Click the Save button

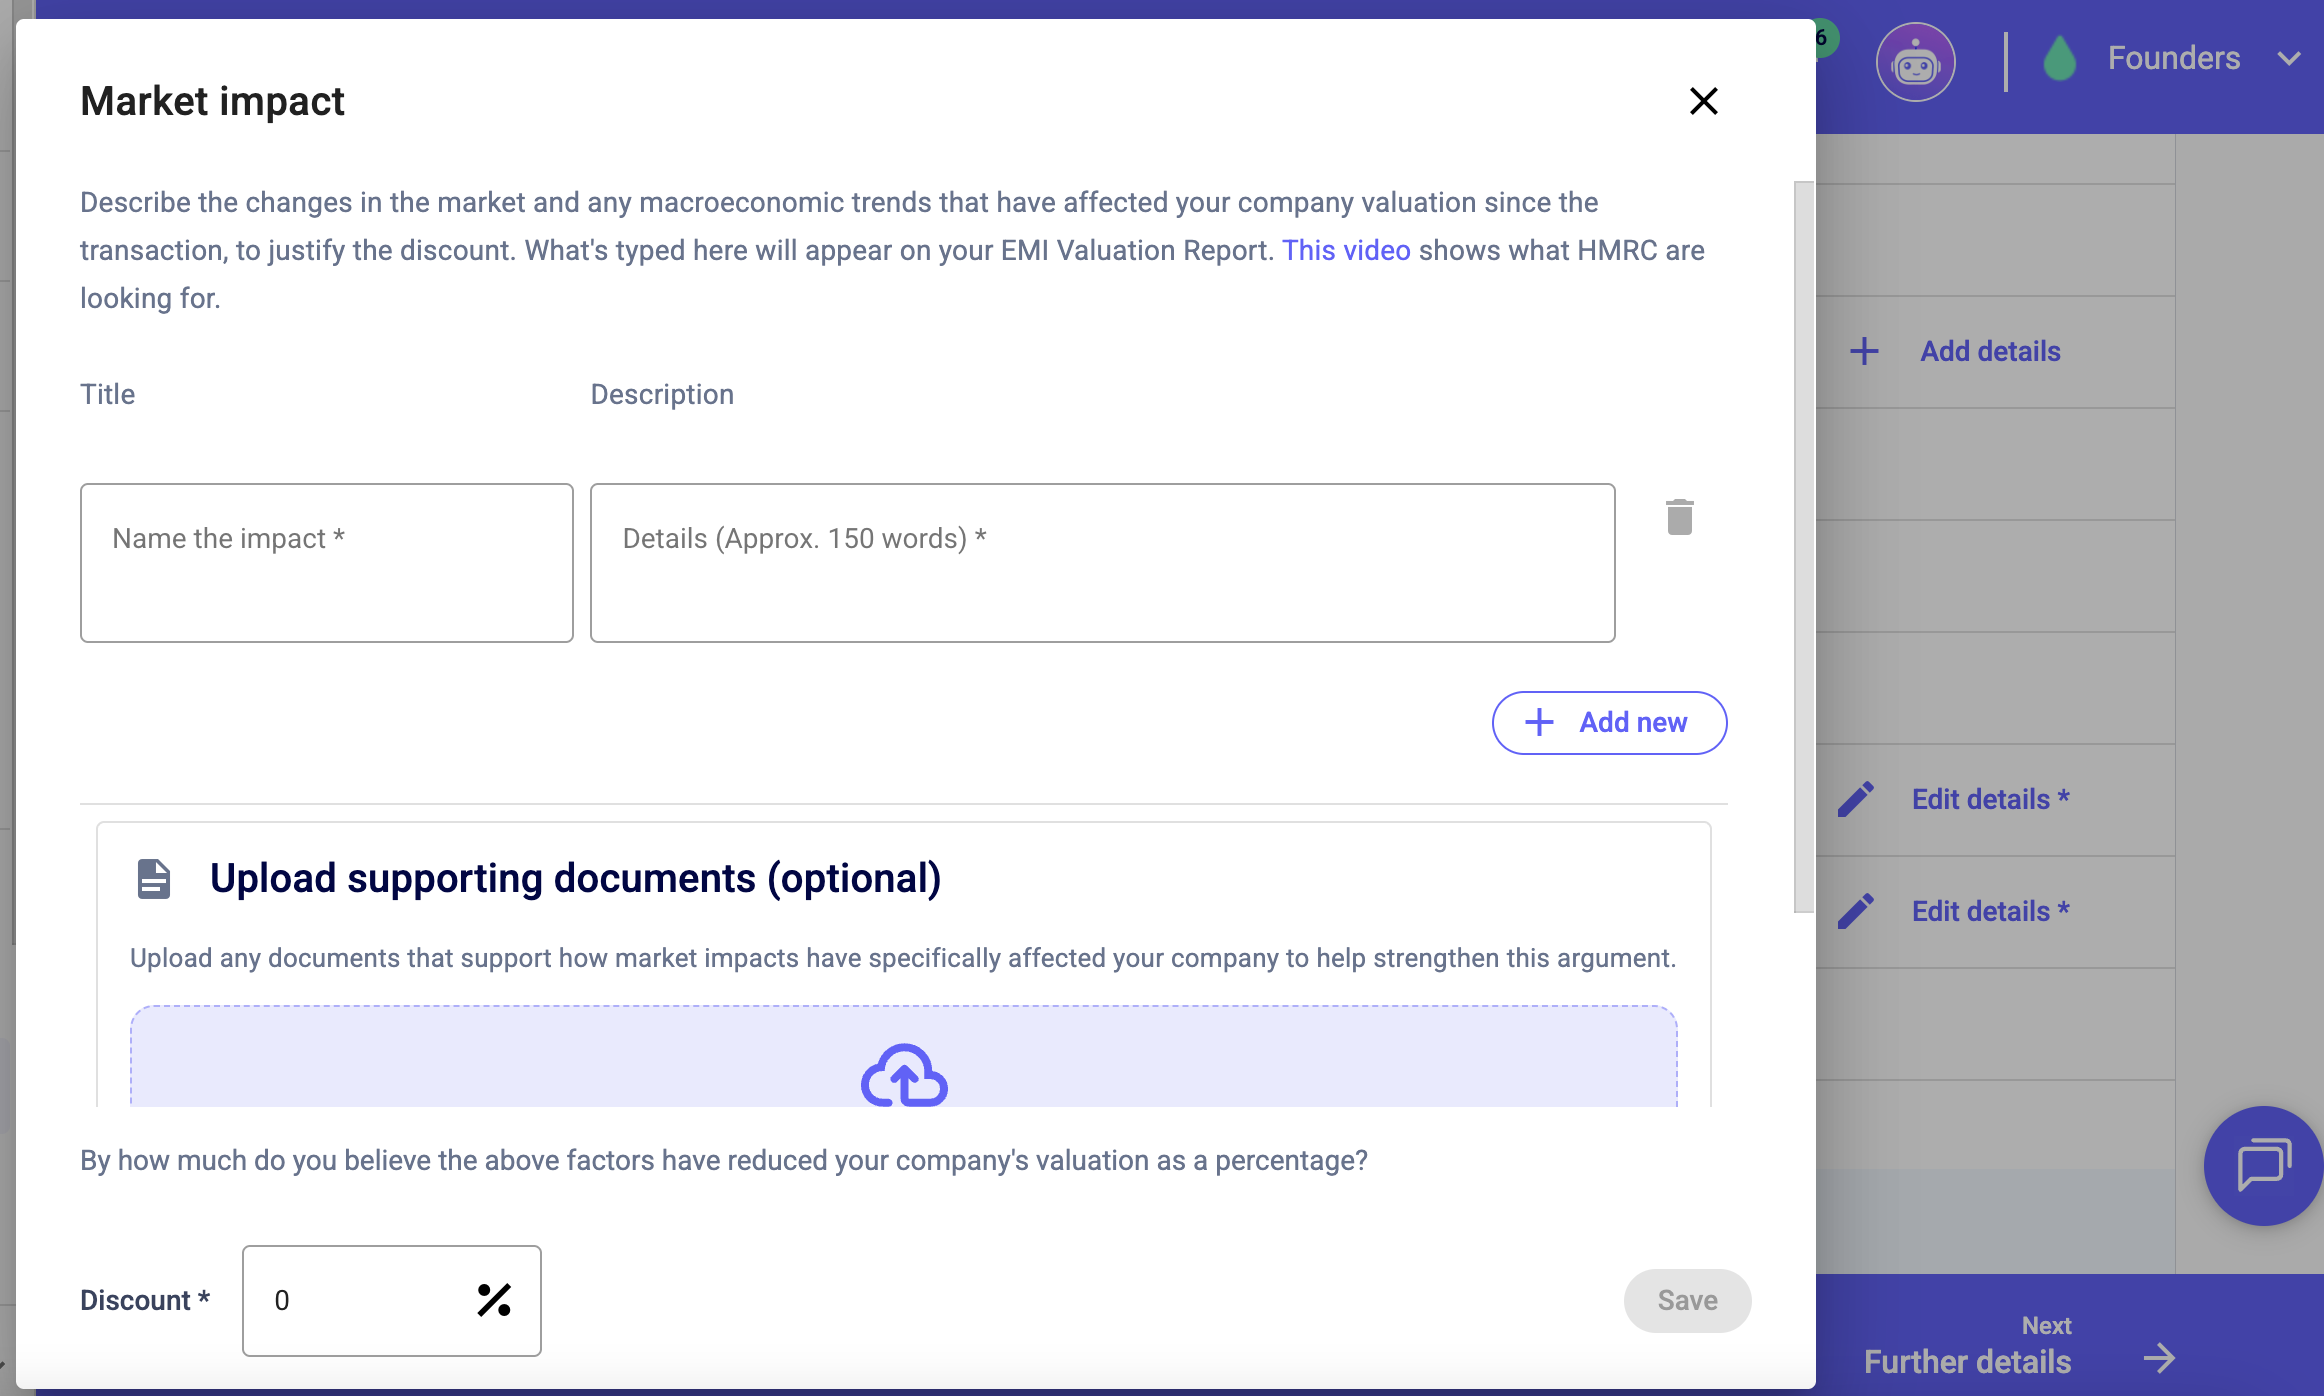click(1687, 1300)
